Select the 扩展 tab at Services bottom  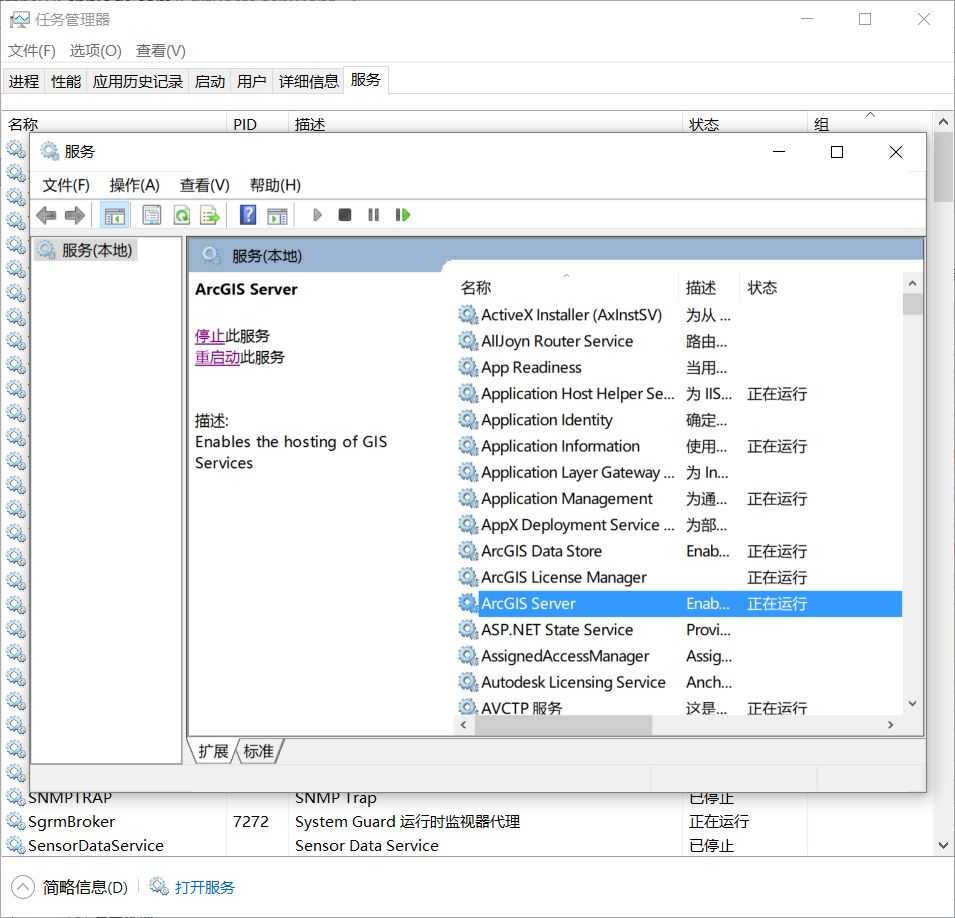click(213, 751)
